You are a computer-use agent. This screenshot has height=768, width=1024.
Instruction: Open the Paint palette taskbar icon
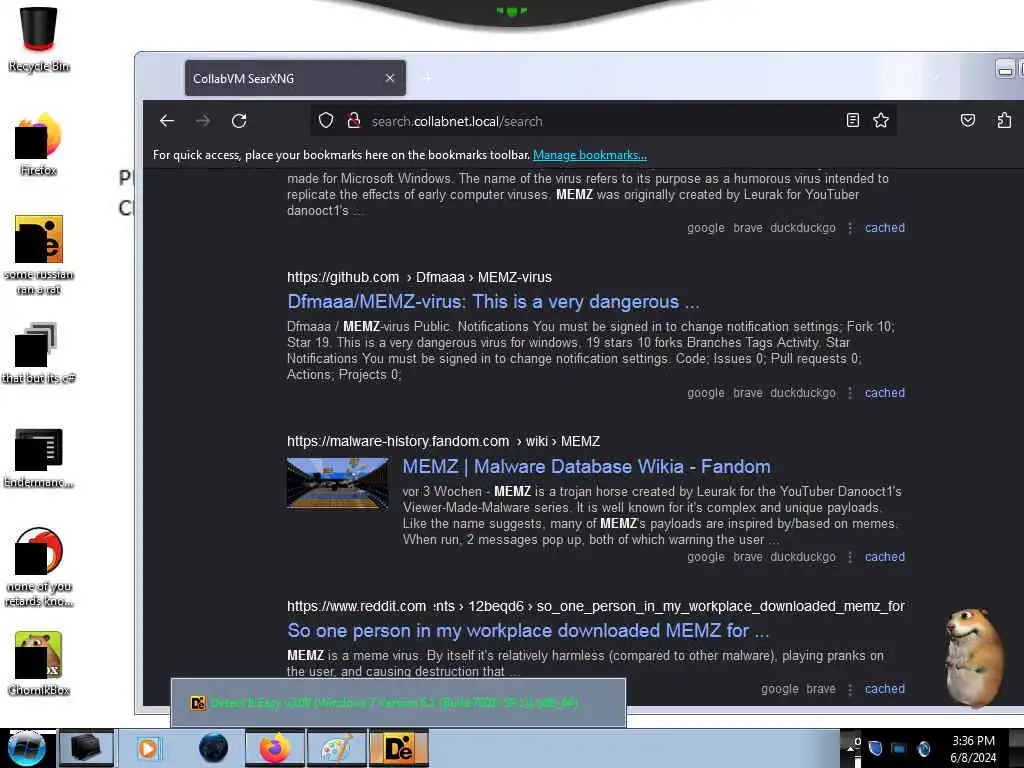(336, 748)
